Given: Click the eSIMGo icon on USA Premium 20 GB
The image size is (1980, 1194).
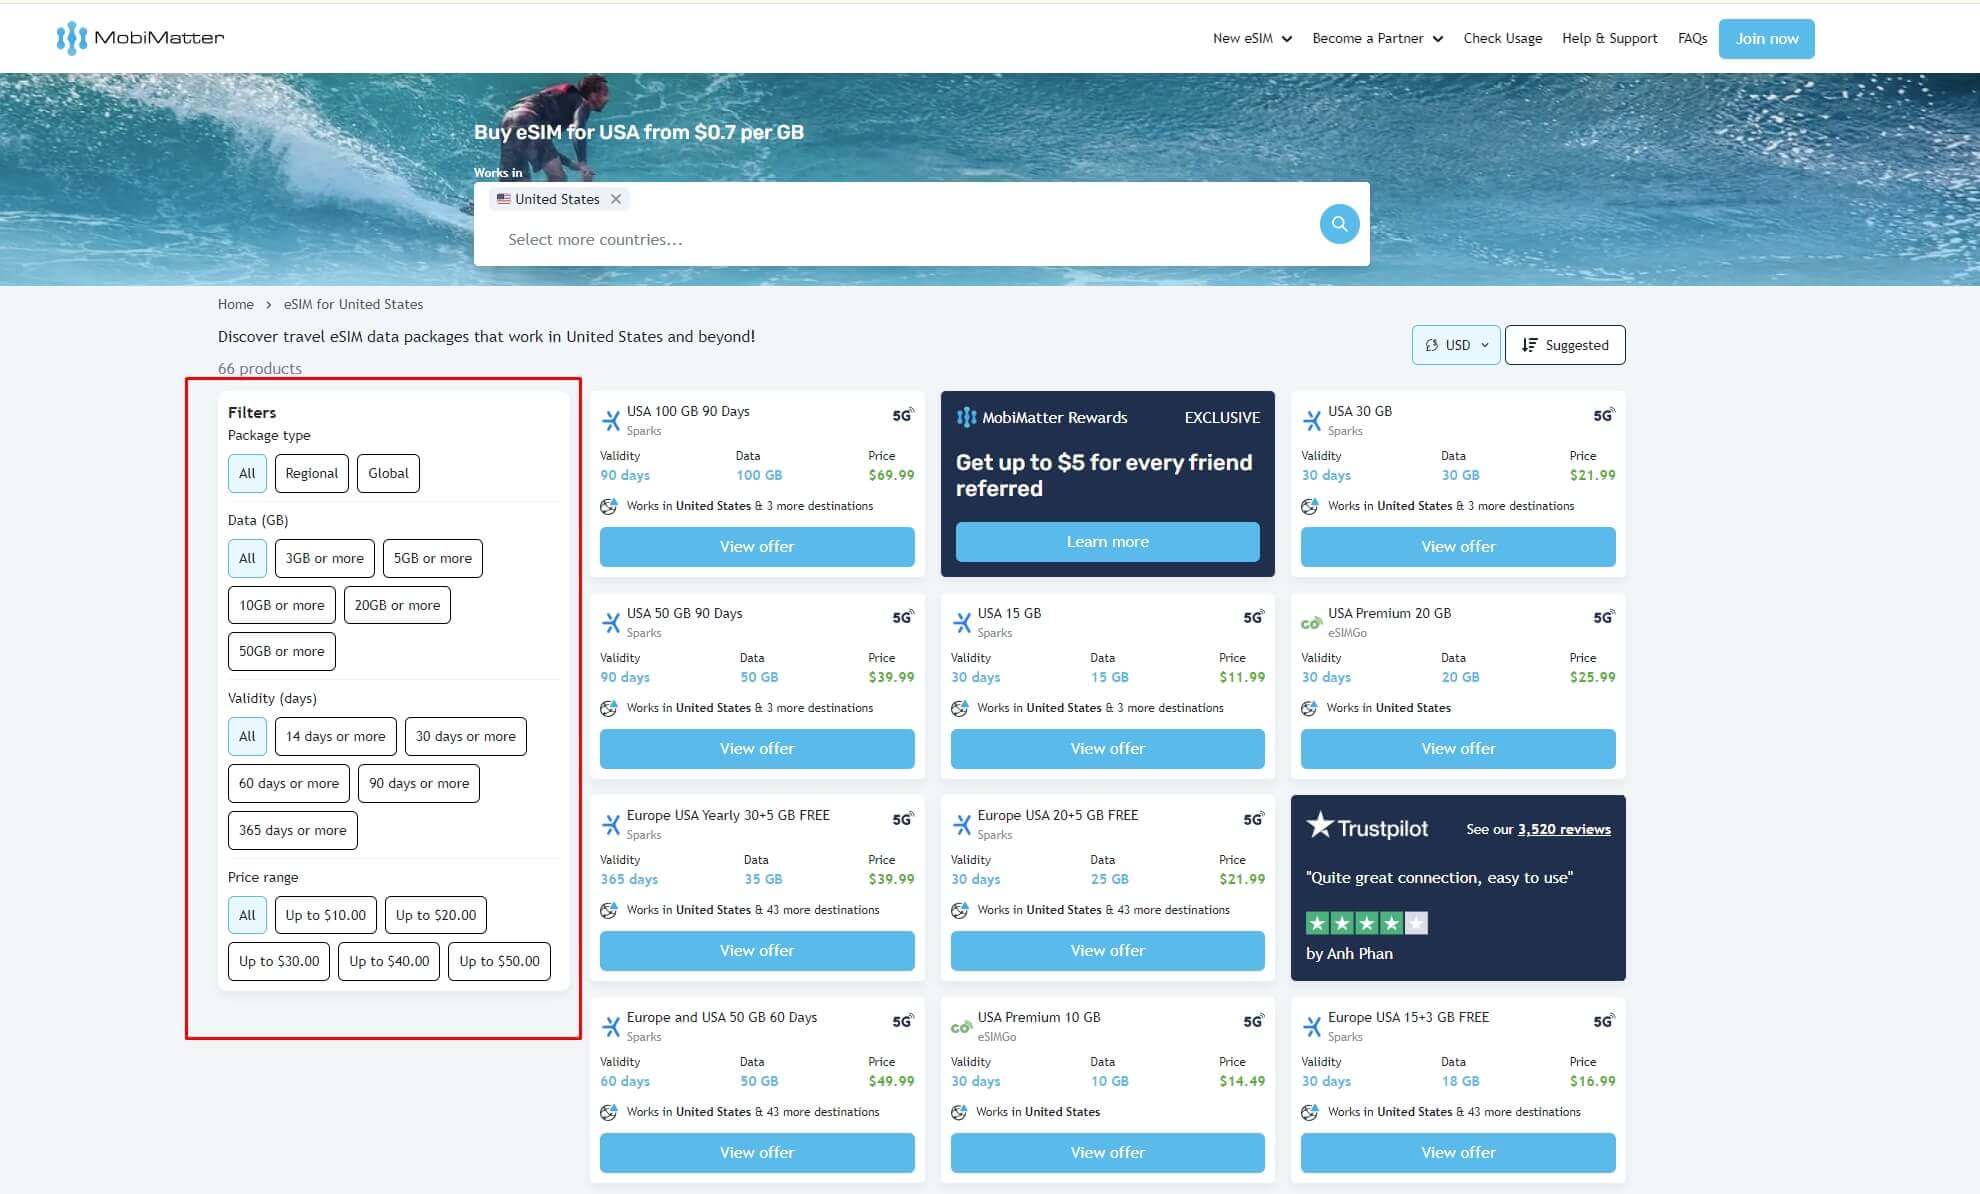Looking at the screenshot, I should (x=1310, y=622).
